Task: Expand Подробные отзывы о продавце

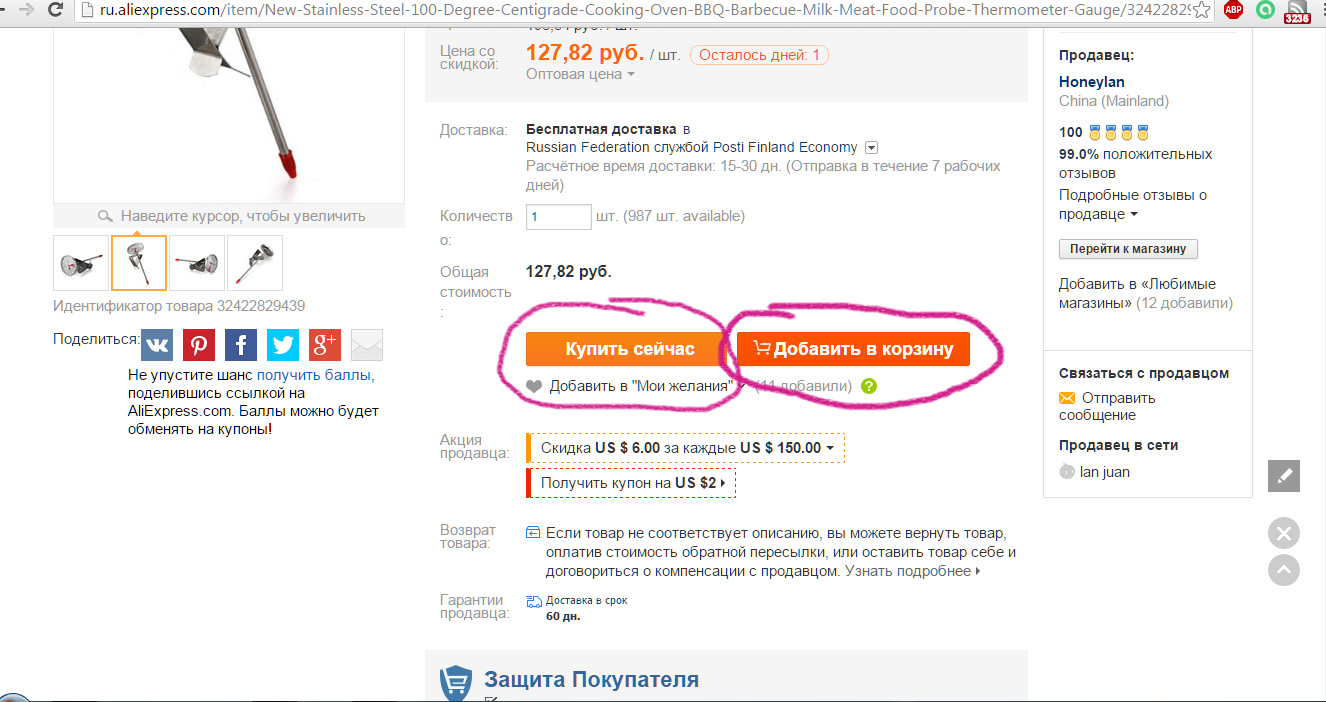Action: click(x=1133, y=205)
